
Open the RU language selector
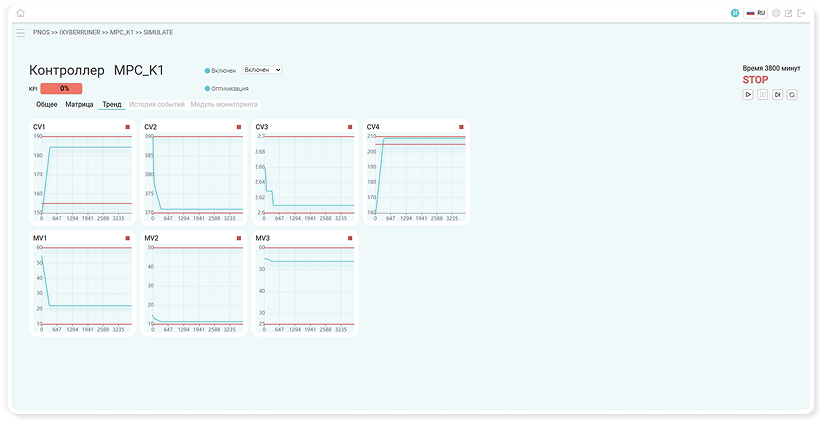tap(755, 14)
